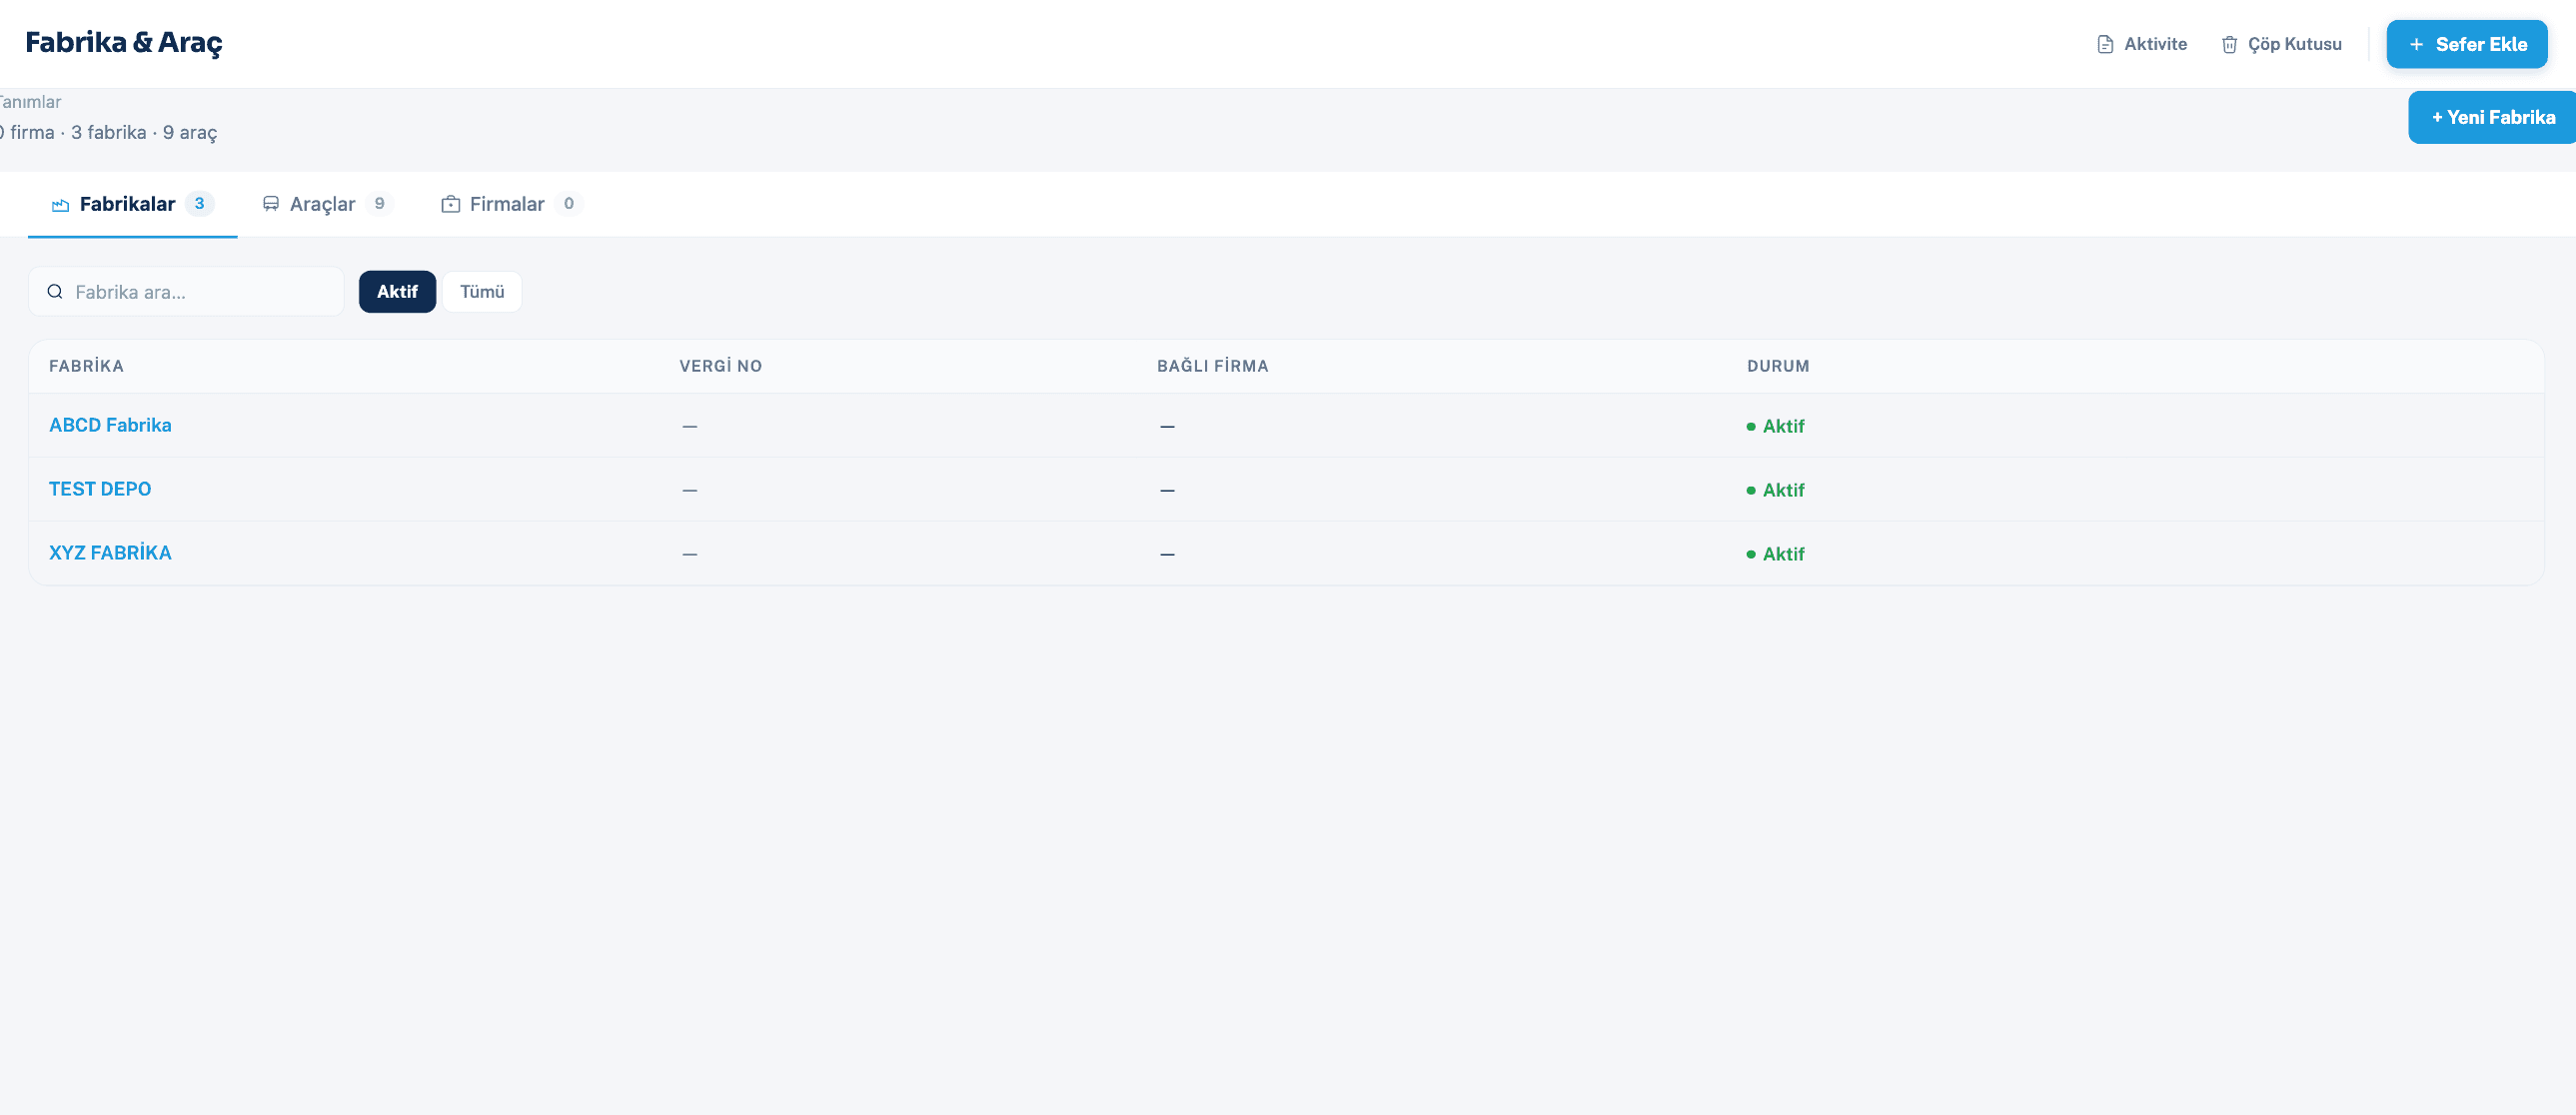Switch to the Fabrikalar tab
The height and width of the screenshot is (1115, 2576).
pyautogui.click(x=132, y=204)
